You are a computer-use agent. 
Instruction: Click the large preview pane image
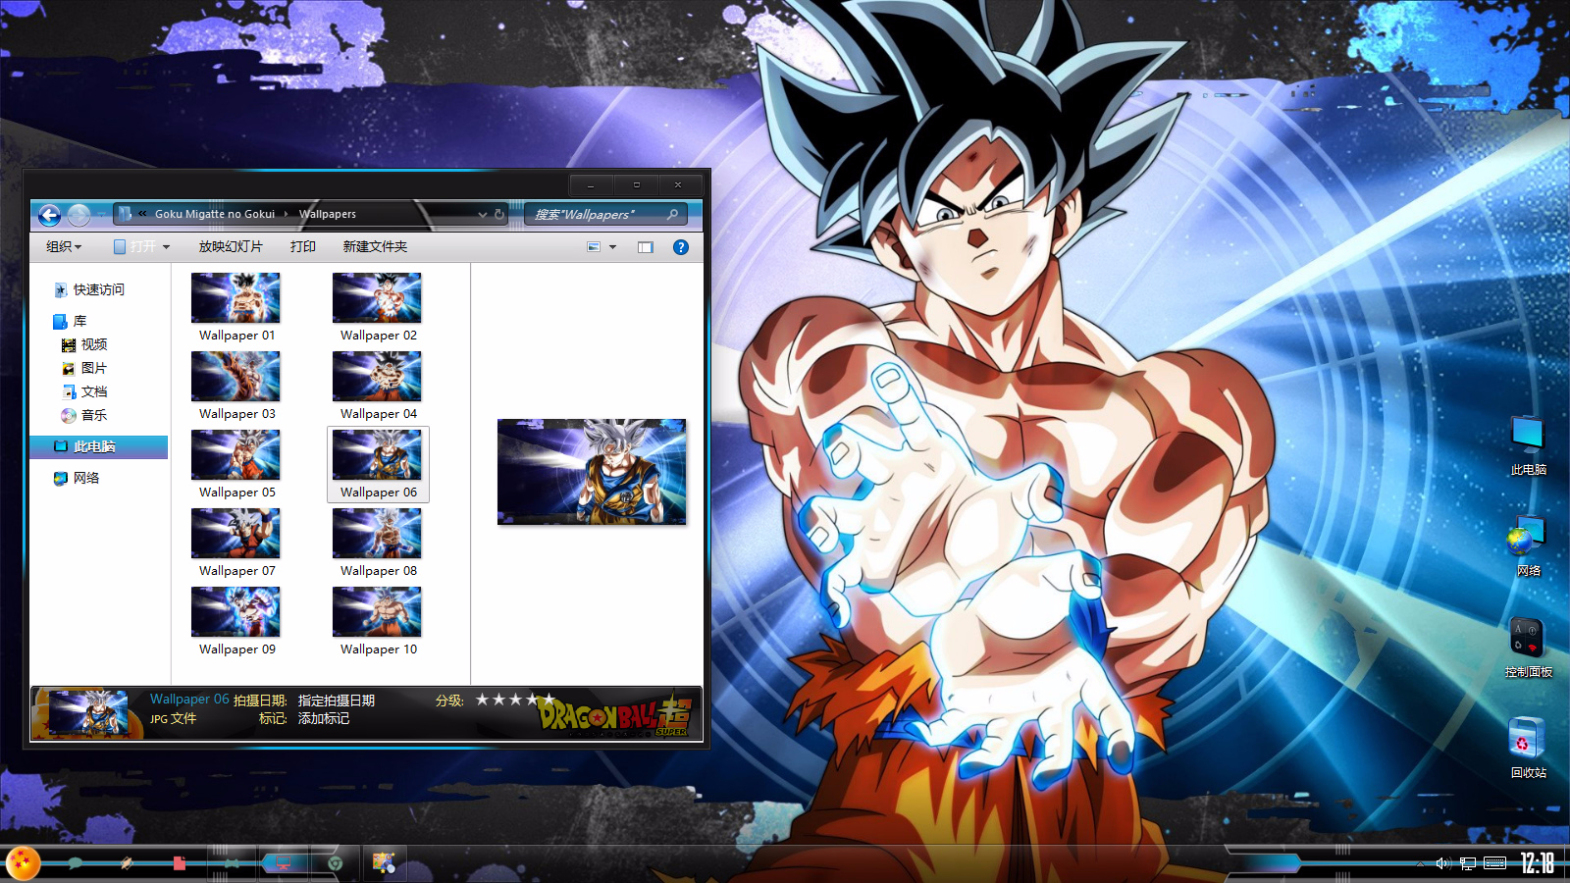coord(592,472)
